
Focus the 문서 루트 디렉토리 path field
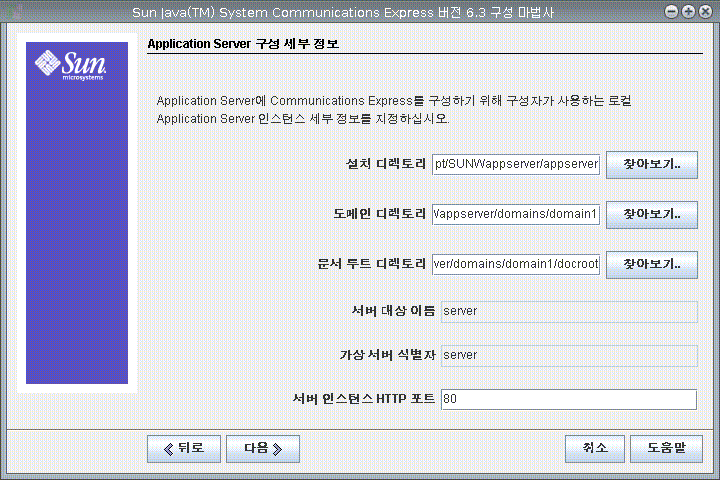click(516, 265)
